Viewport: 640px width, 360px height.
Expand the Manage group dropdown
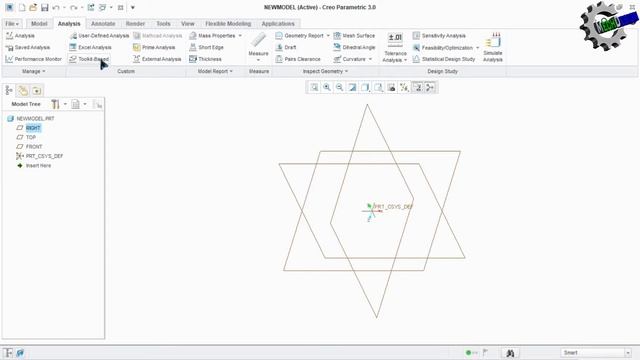(33, 71)
